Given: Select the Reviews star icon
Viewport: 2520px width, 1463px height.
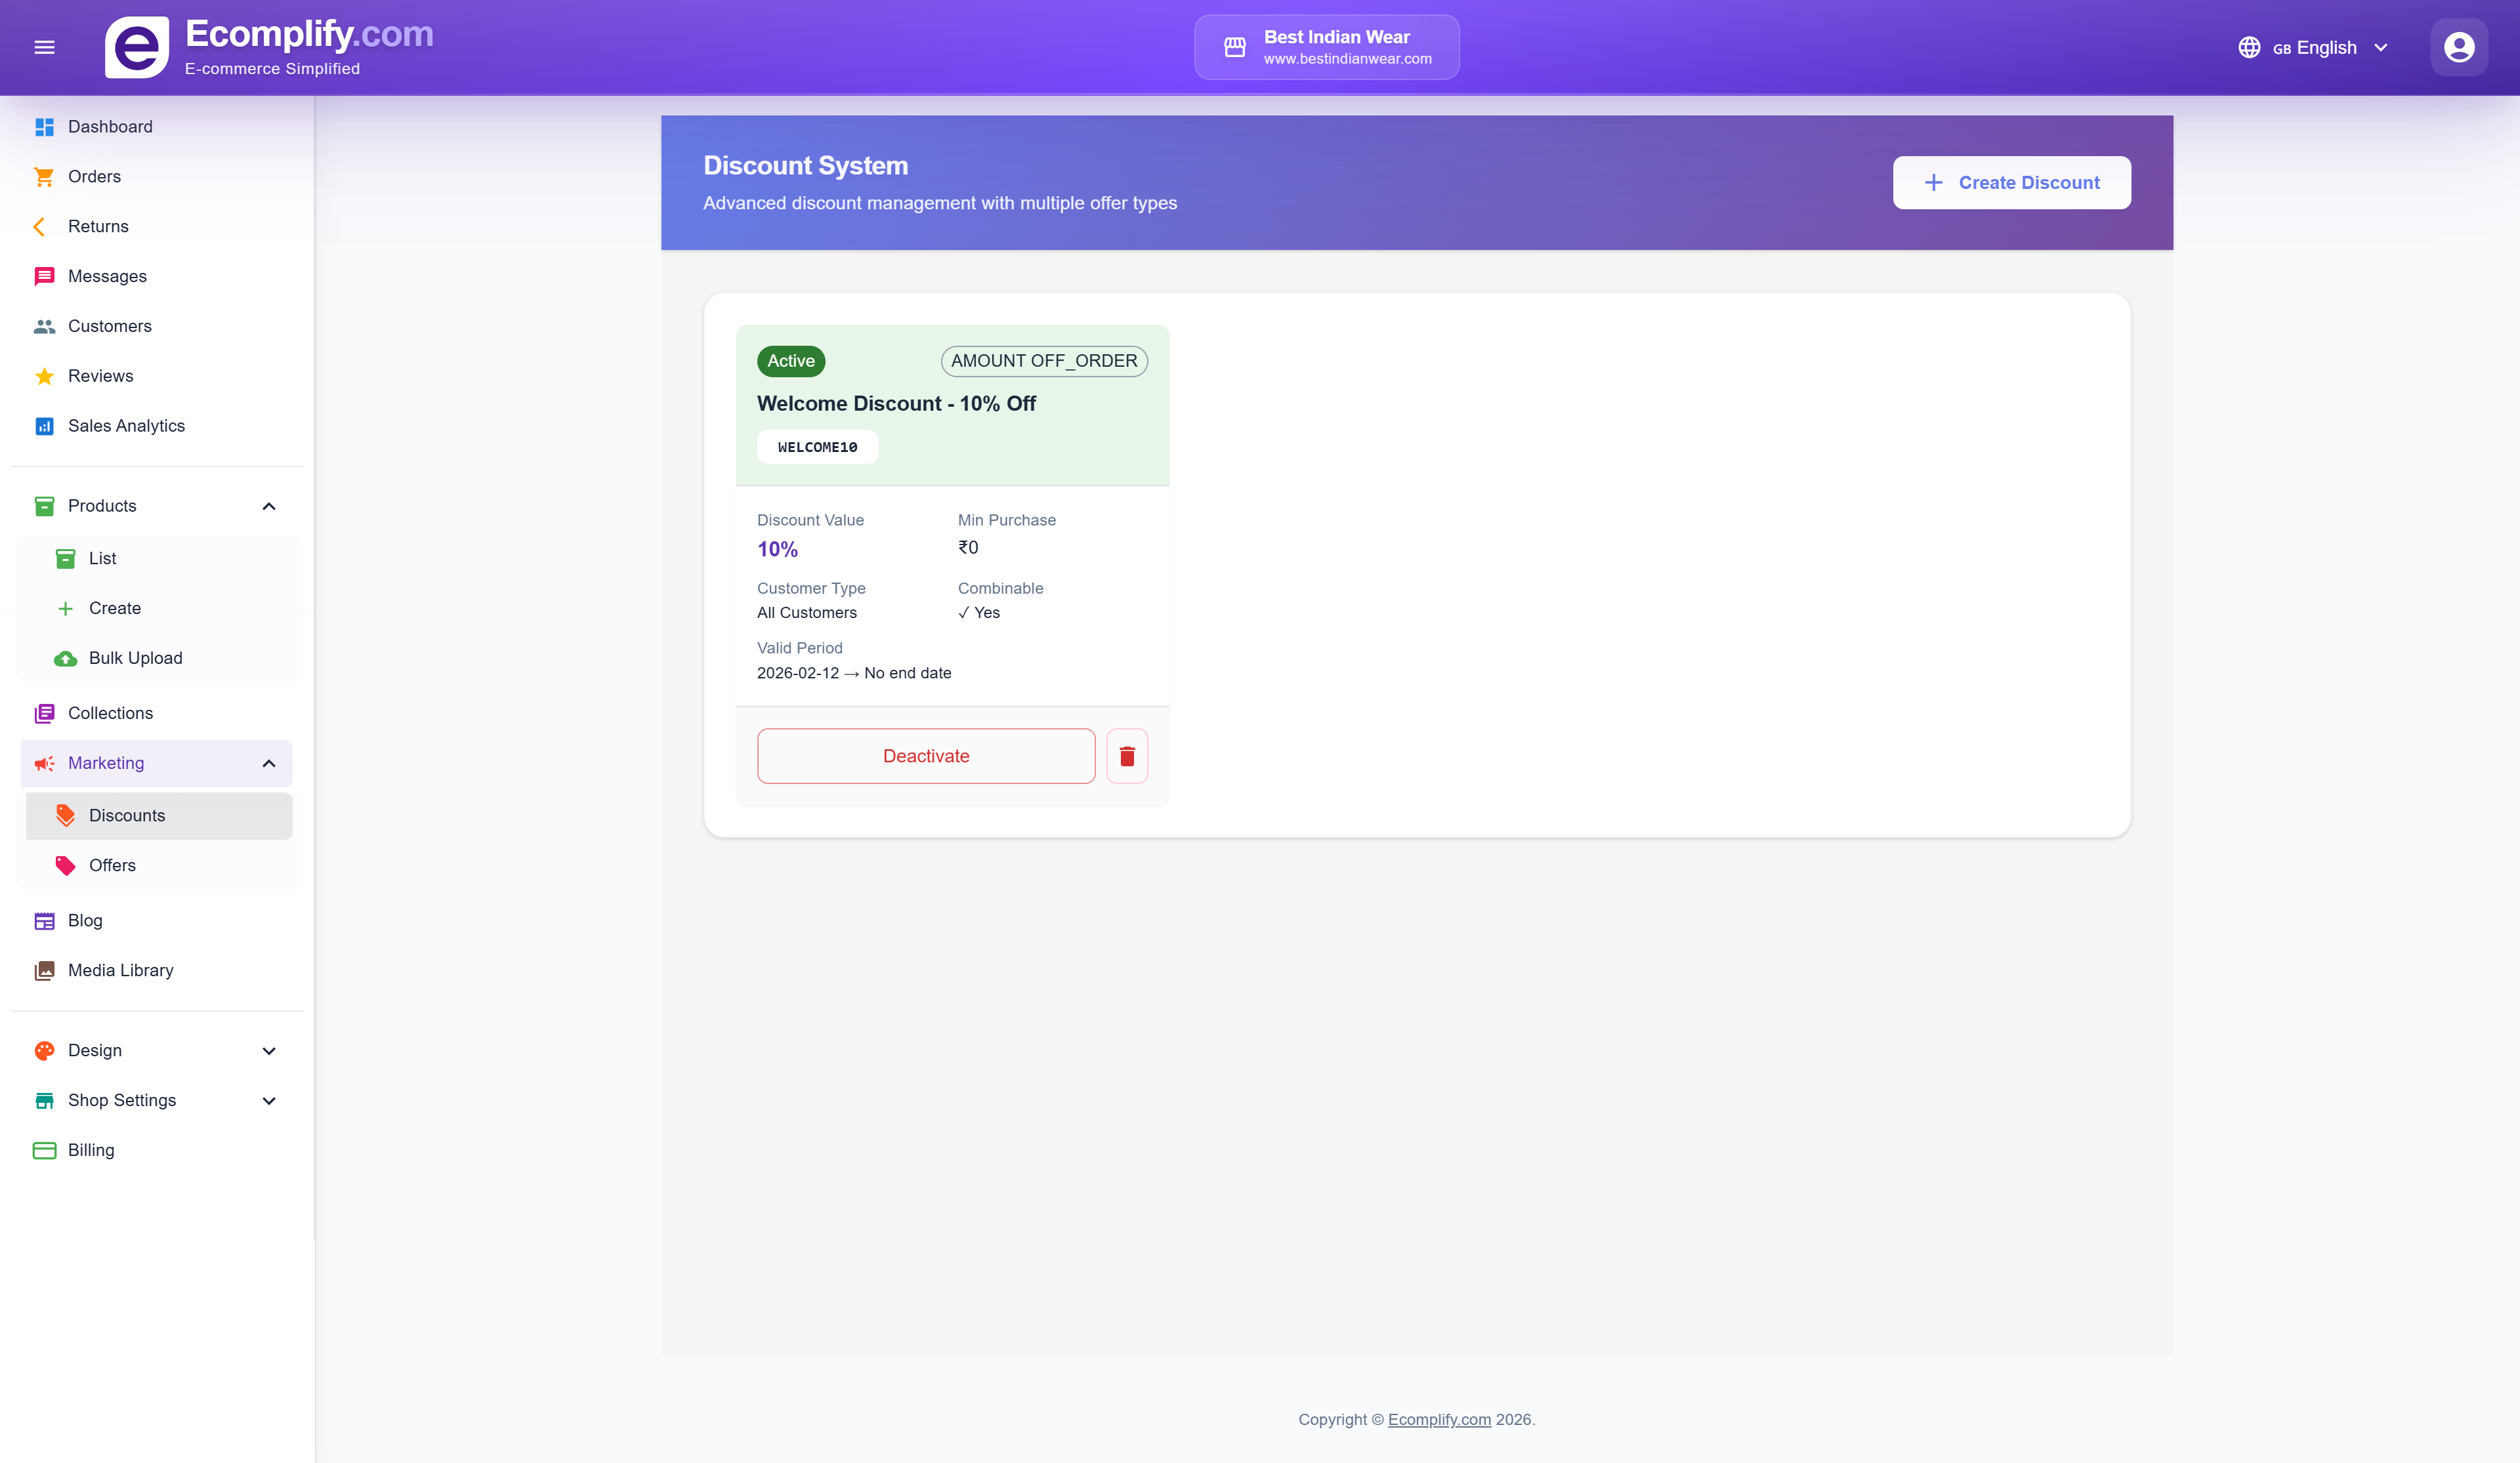Looking at the screenshot, I should pyautogui.click(x=44, y=376).
